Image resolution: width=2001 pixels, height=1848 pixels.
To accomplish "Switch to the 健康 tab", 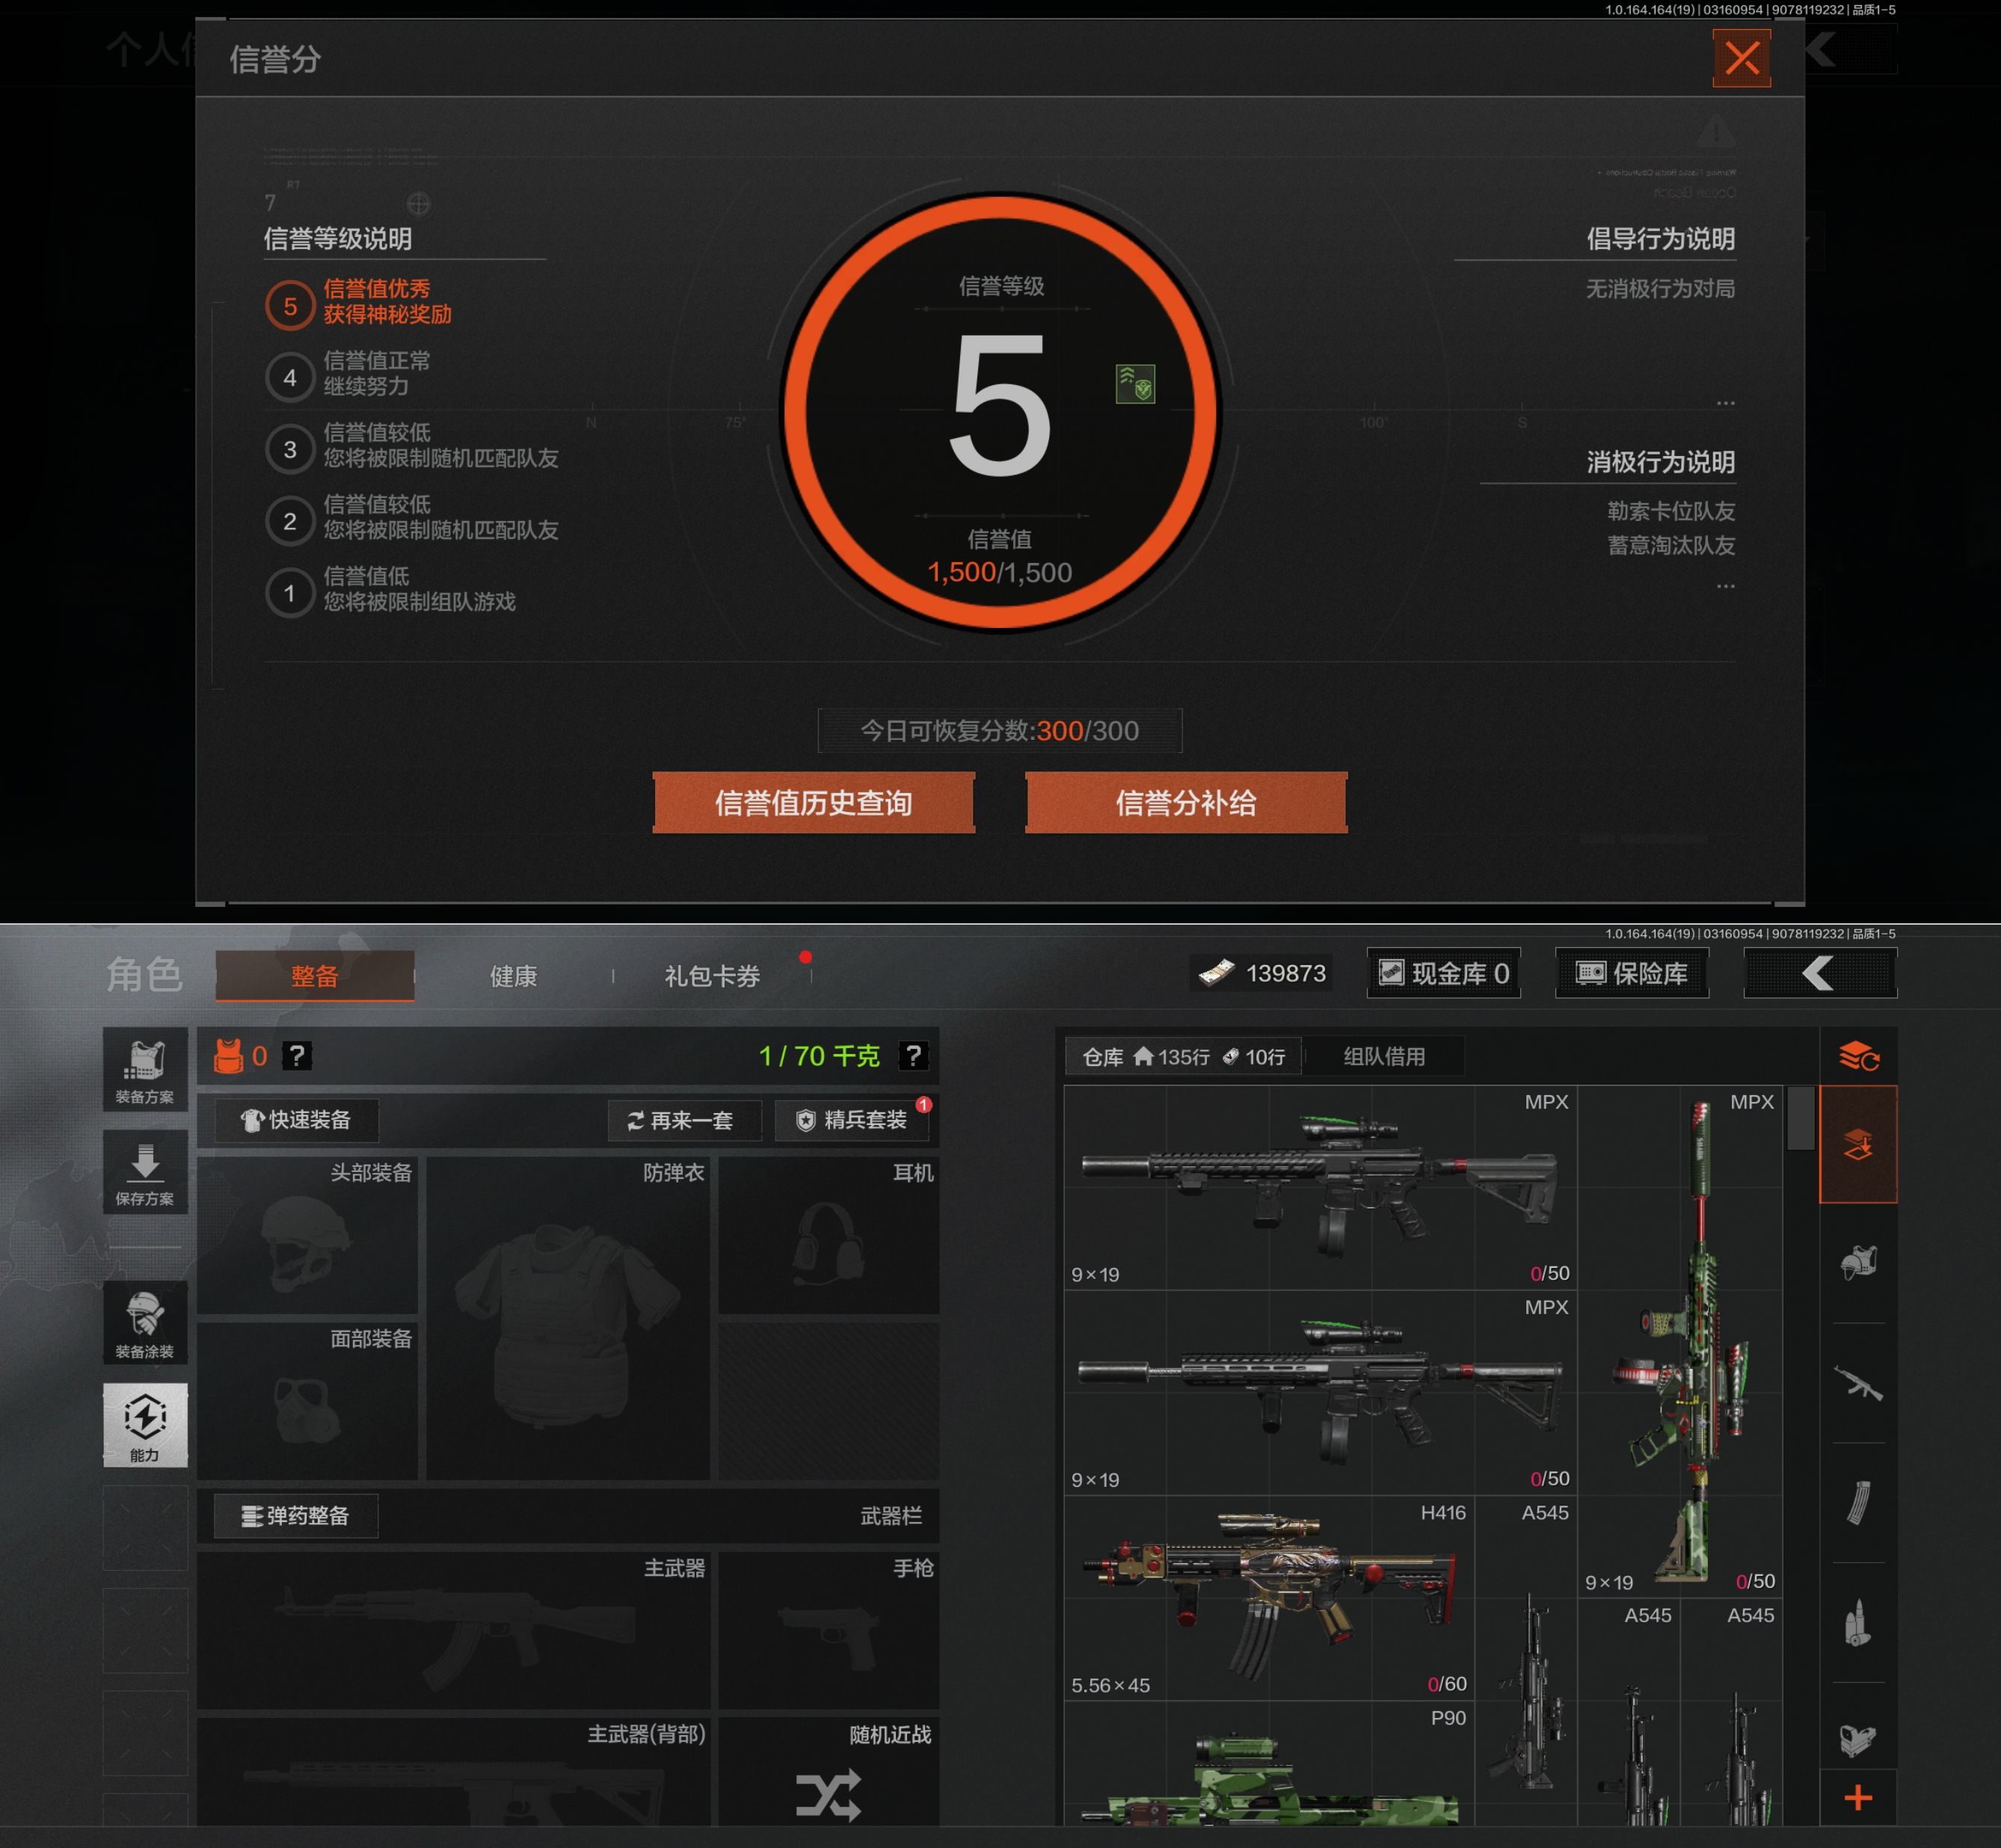I will 513,976.
